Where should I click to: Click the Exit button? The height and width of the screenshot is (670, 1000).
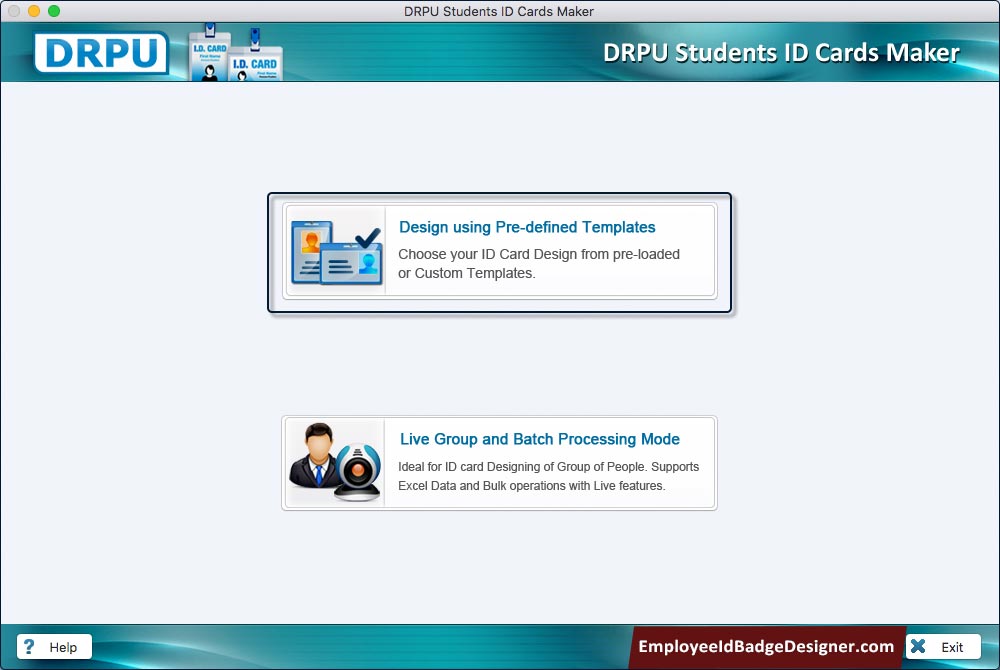click(x=943, y=646)
